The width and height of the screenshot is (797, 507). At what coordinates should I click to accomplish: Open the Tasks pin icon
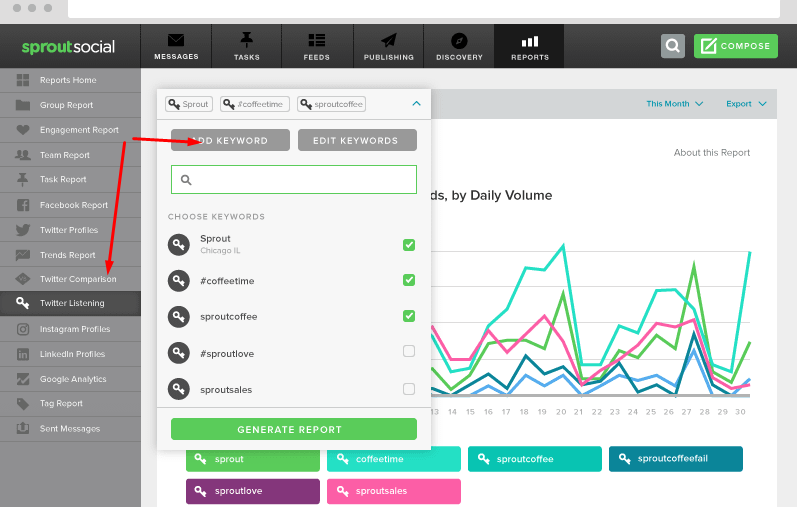pos(247,40)
